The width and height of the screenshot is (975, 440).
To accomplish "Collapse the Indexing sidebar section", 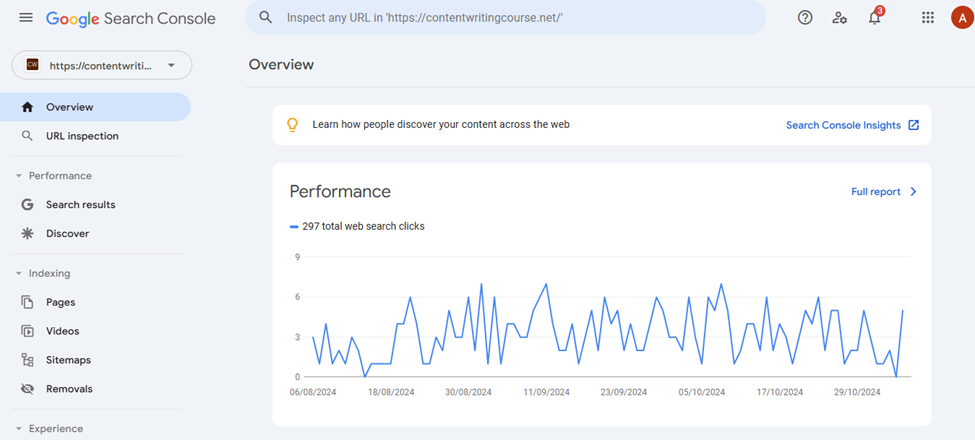I will point(43,273).
